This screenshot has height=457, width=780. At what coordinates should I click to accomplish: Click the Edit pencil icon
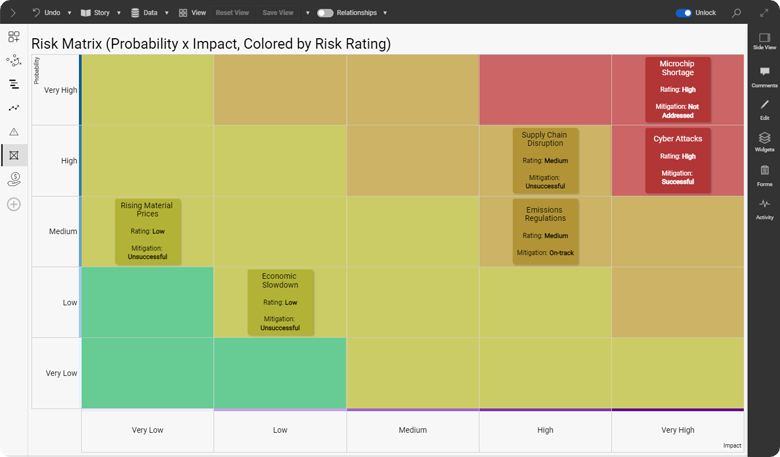tap(764, 108)
